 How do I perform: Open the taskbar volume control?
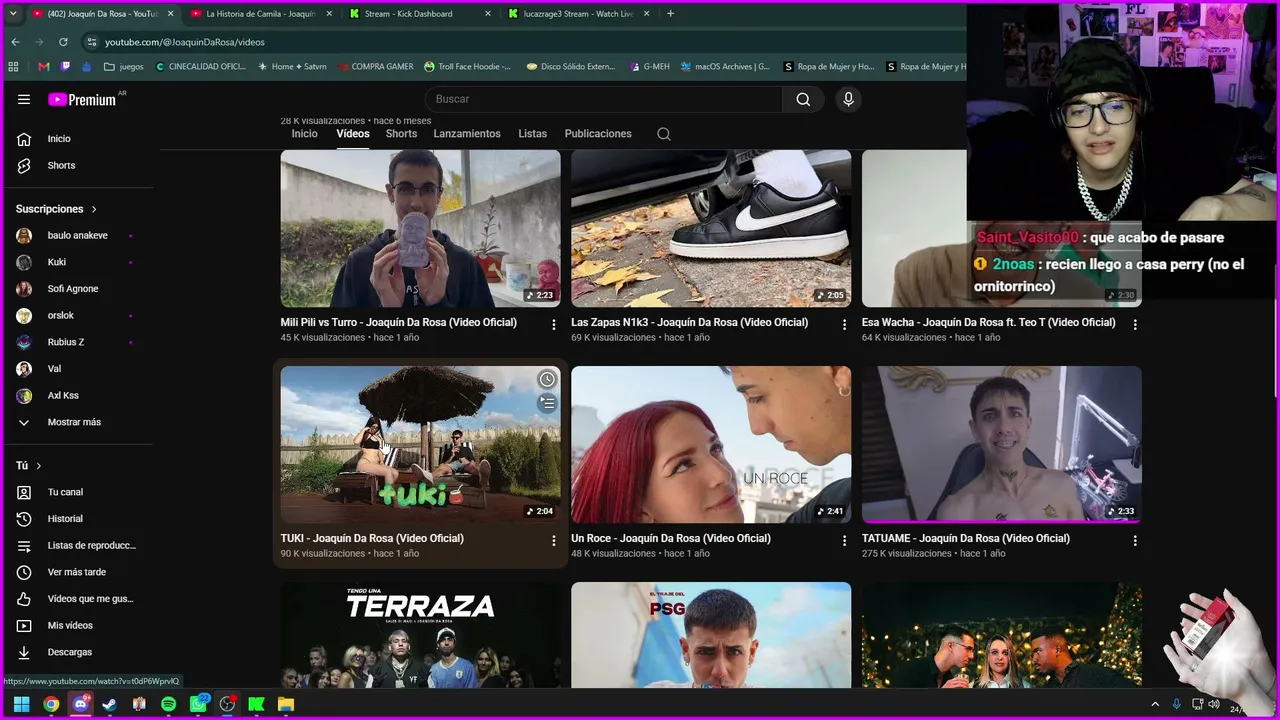point(1213,704)
